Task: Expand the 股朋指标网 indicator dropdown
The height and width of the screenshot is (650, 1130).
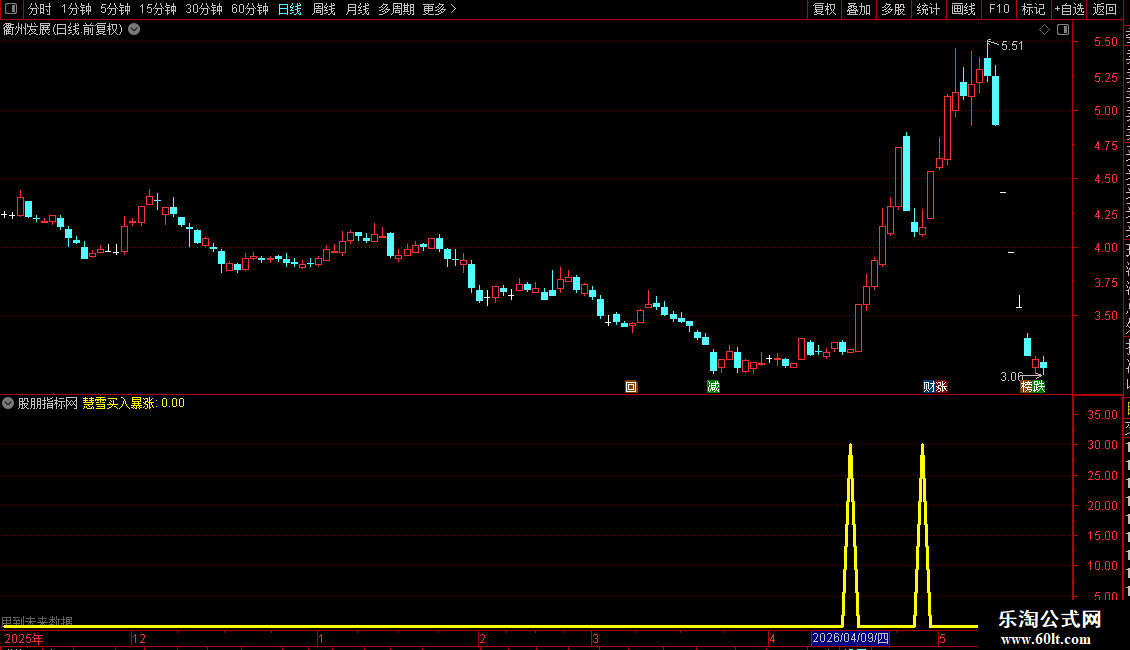Action: [x=8, y=403]
